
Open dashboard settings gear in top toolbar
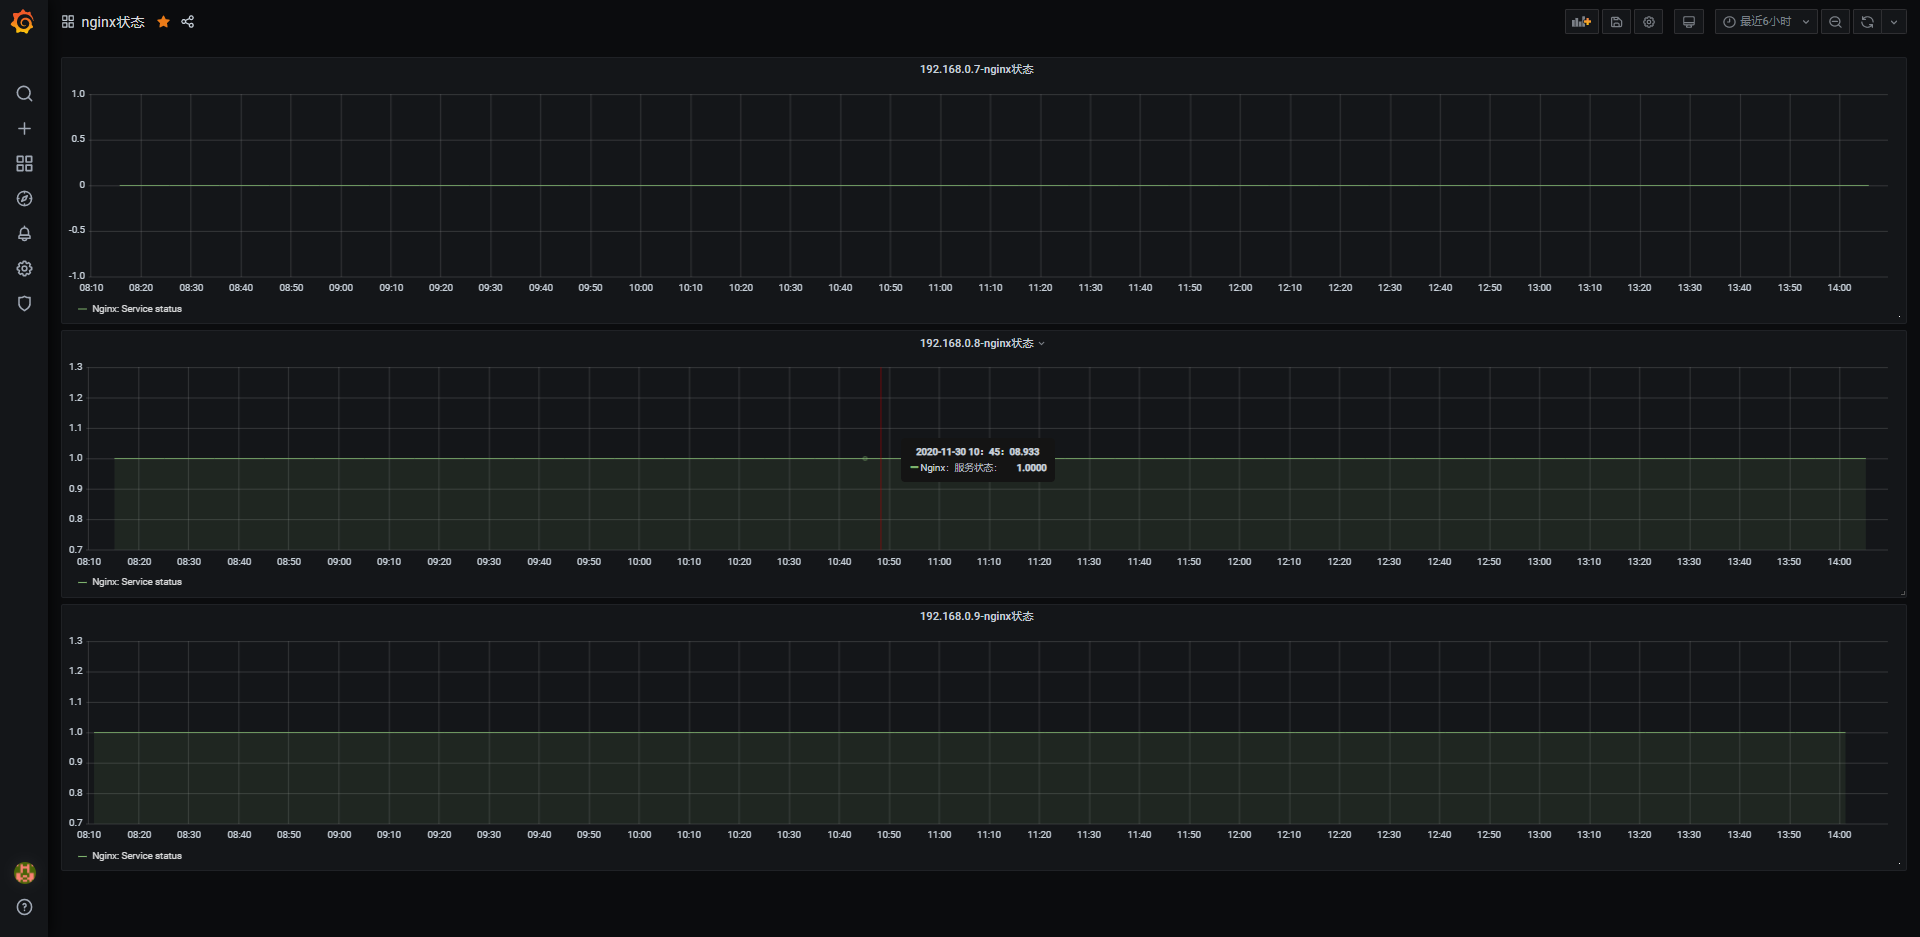[x=1649, y=22]
